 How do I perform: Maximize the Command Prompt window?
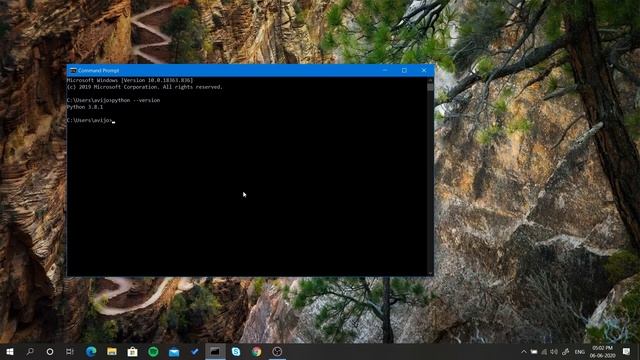click(x=404, y=70)
